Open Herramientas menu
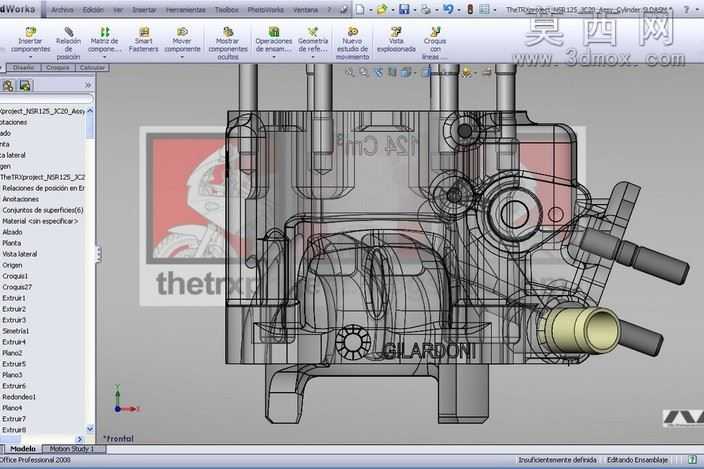Screen dimensions: 704x469 (185, 9)
